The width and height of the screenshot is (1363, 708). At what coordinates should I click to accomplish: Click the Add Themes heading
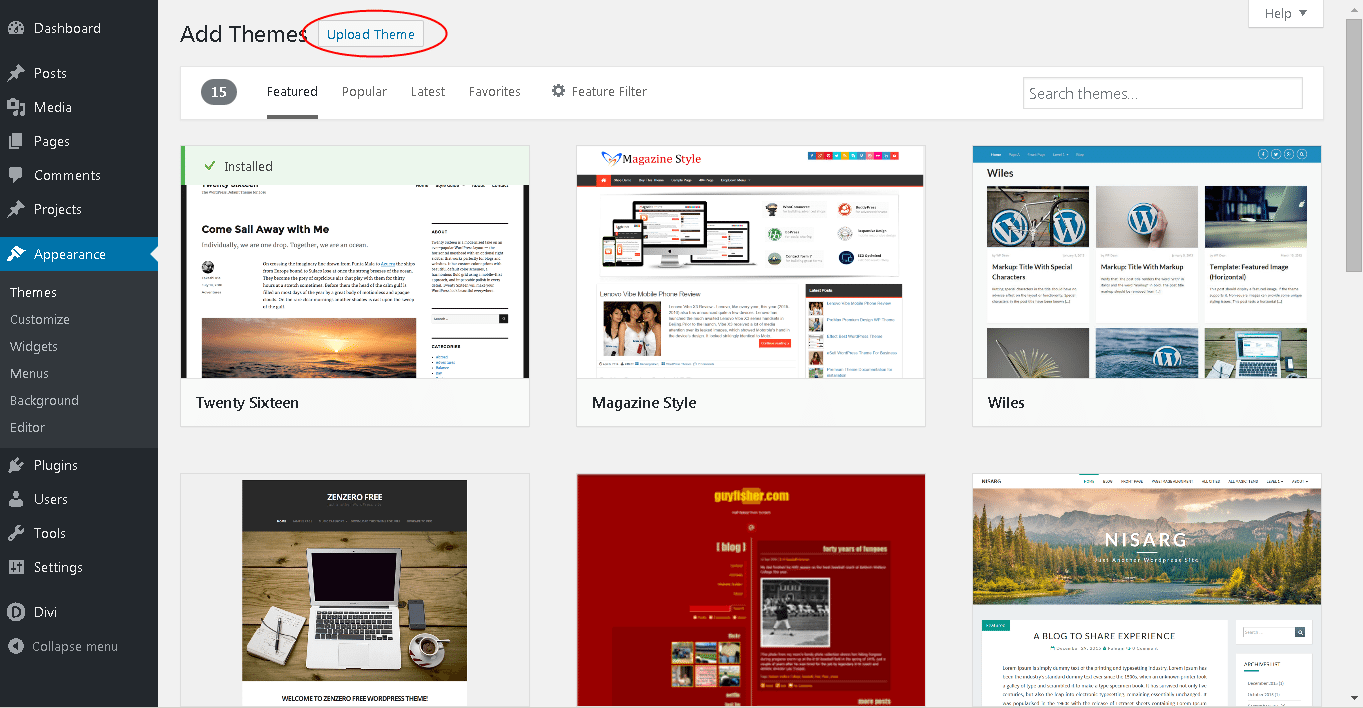point(243,34)
